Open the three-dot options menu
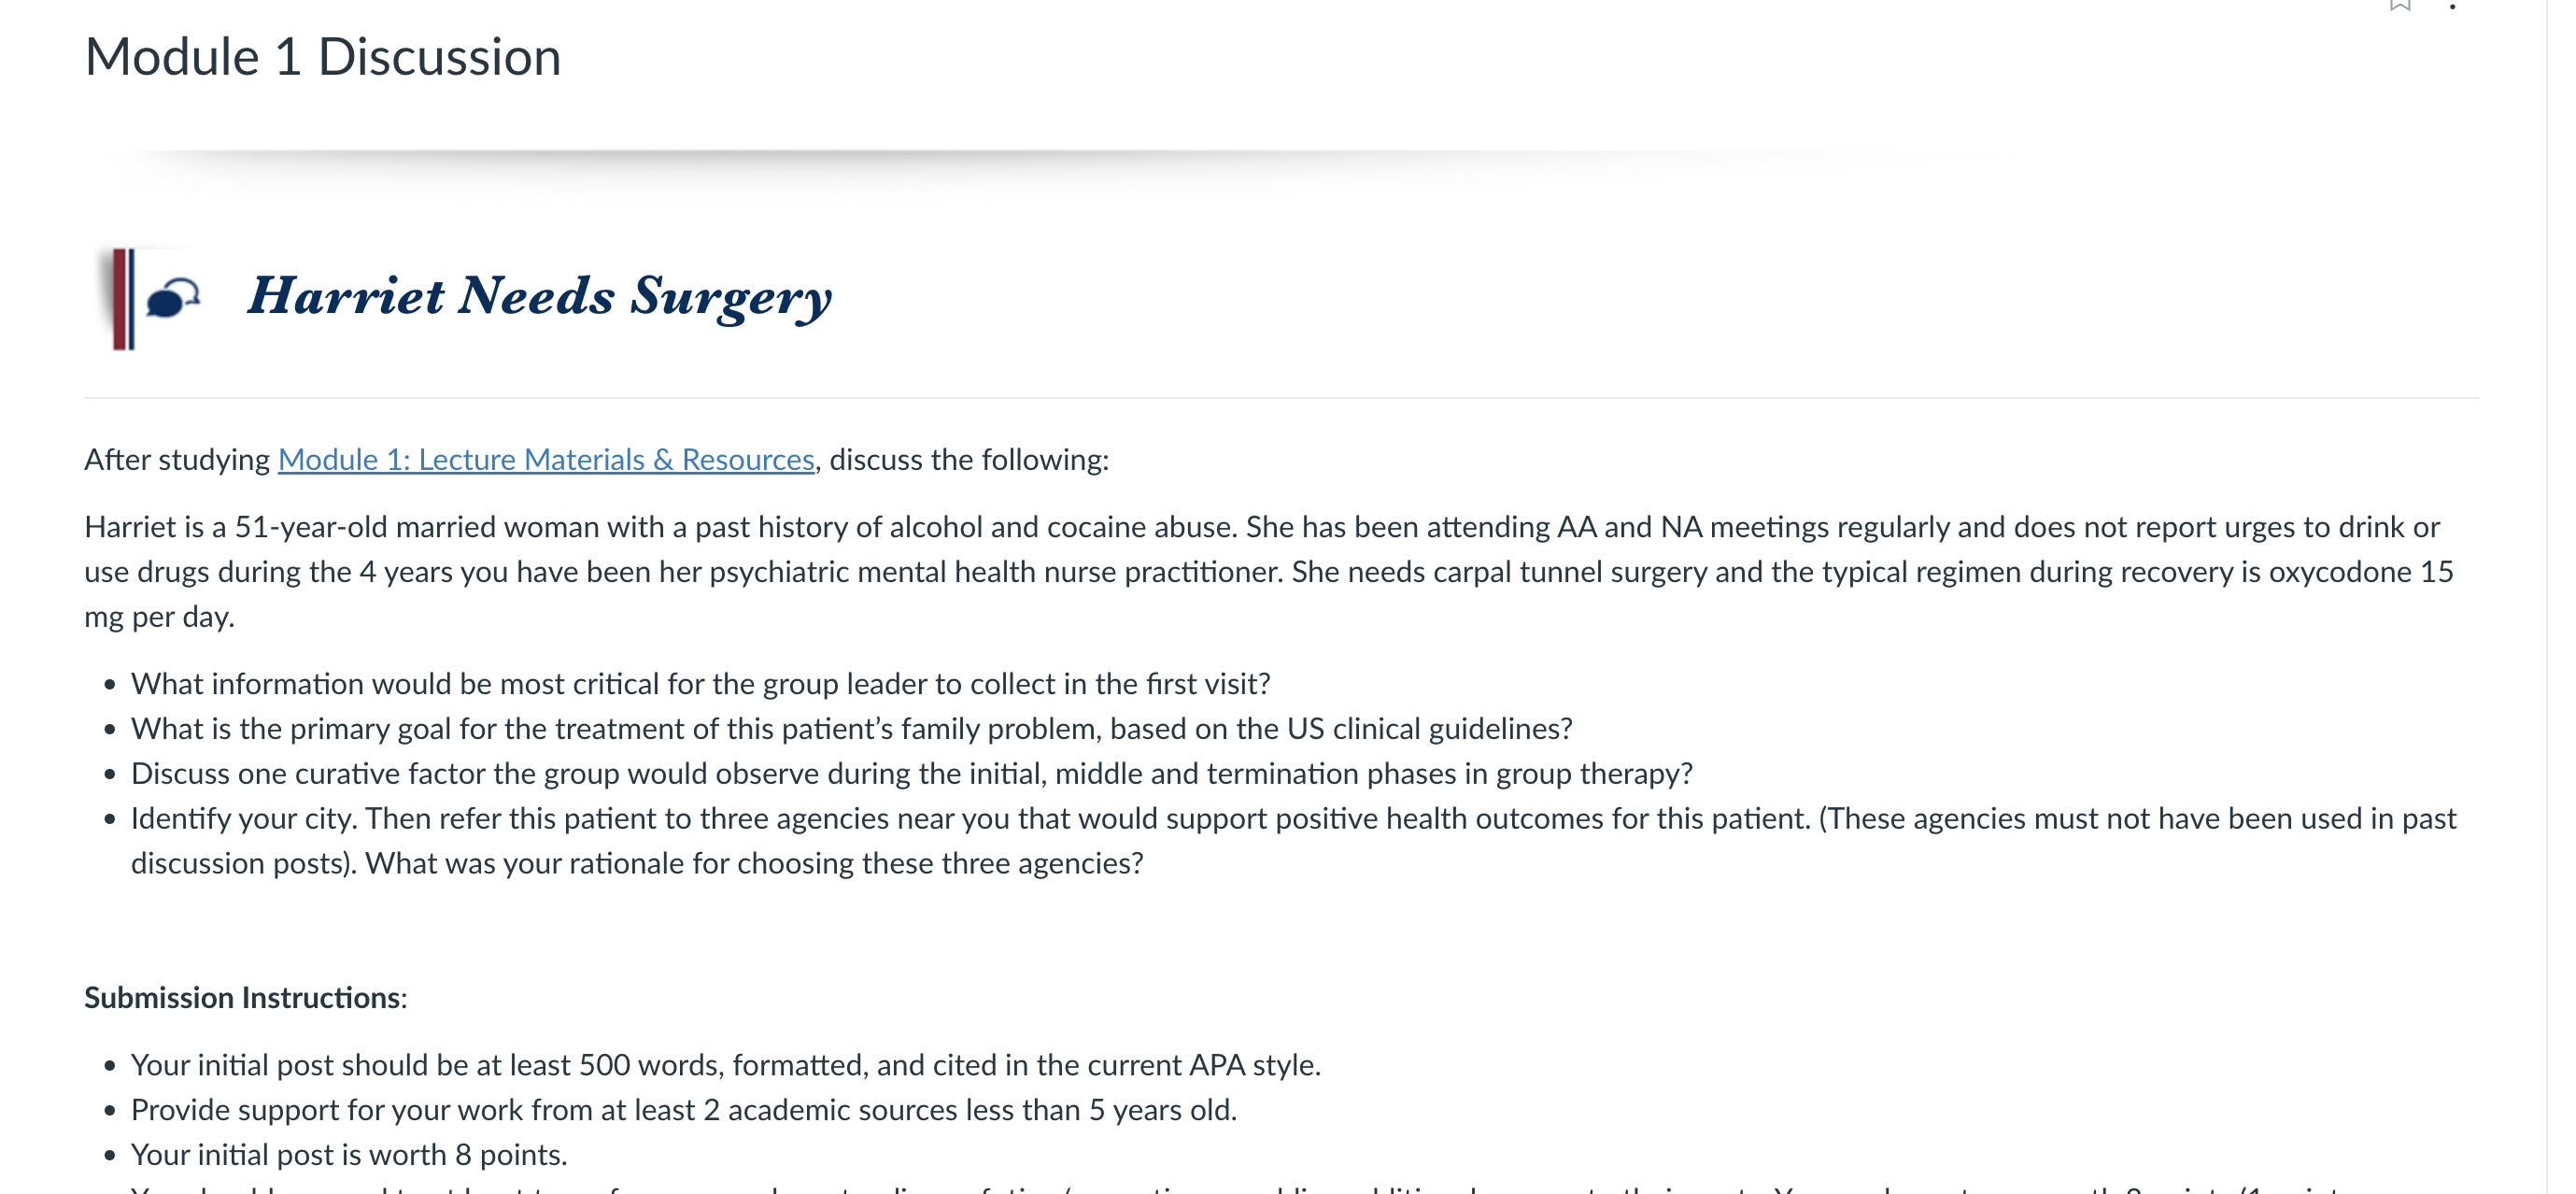The height and width of the screenshot is (1194, 2576). [x=2452, y=5]
